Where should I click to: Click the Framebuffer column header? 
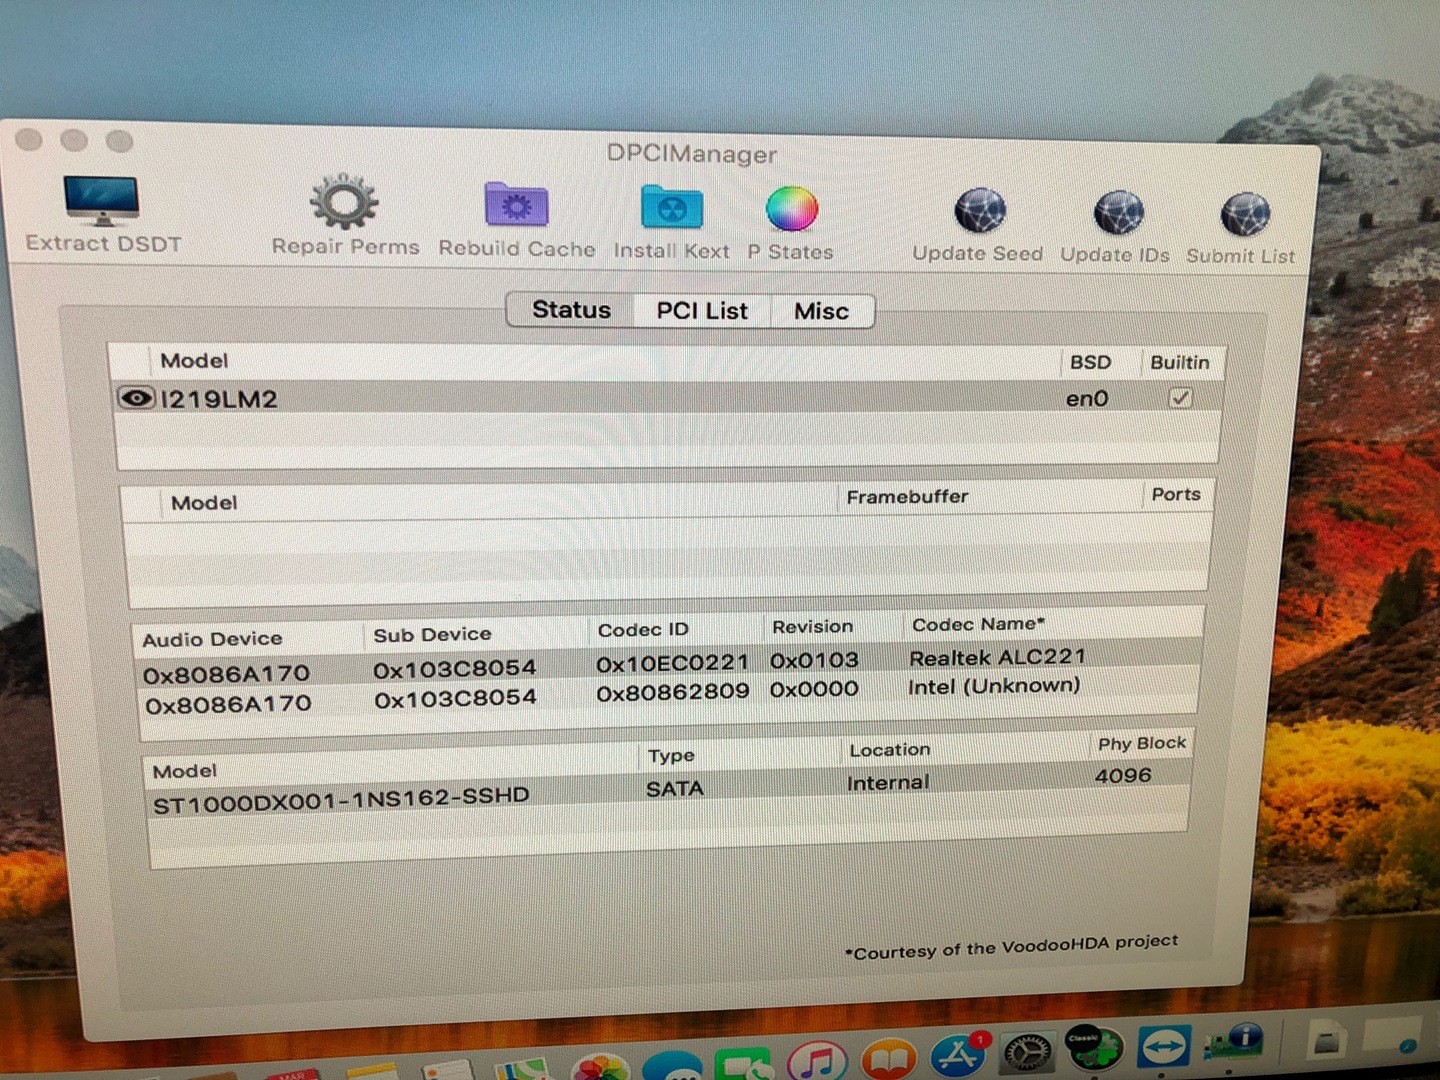(x=907, y=496)
